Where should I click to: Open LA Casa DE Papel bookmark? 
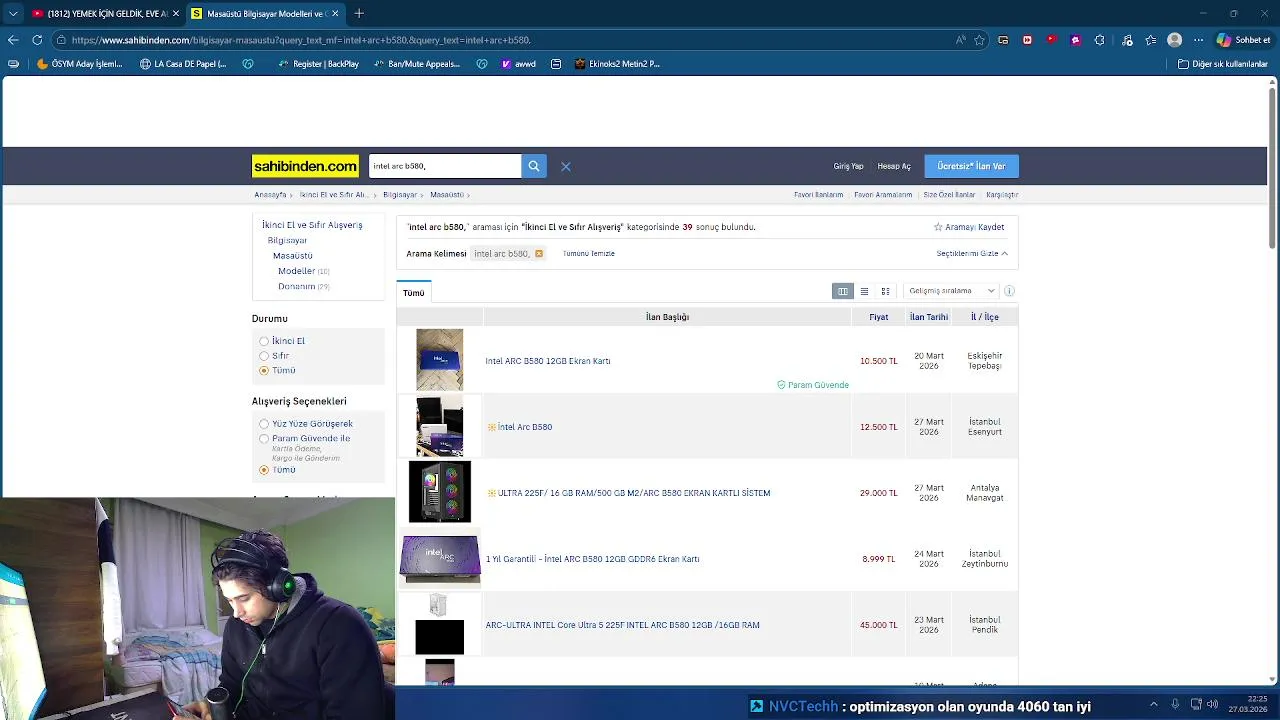point(183,64)
